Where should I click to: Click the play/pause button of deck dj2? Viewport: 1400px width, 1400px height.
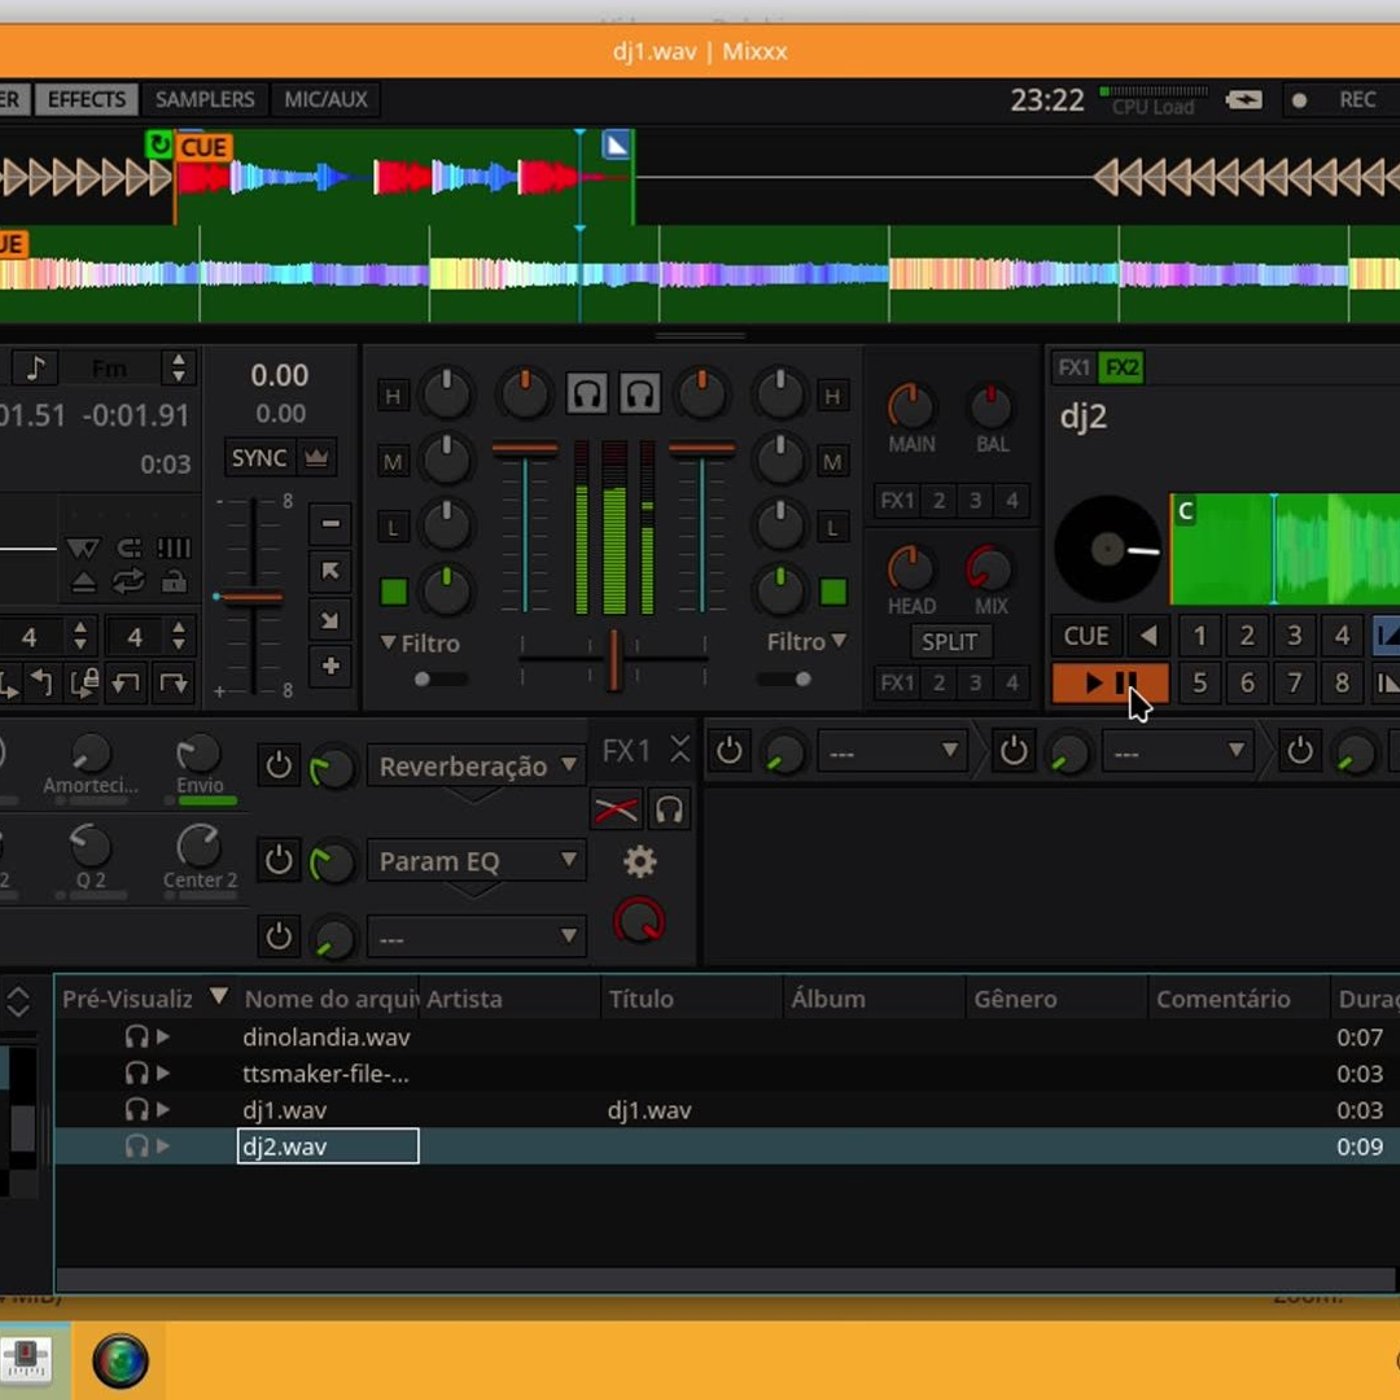(1110, 683)
